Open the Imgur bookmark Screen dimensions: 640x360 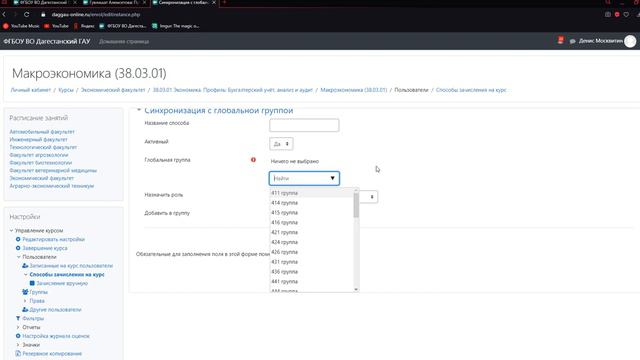(176, 26)
